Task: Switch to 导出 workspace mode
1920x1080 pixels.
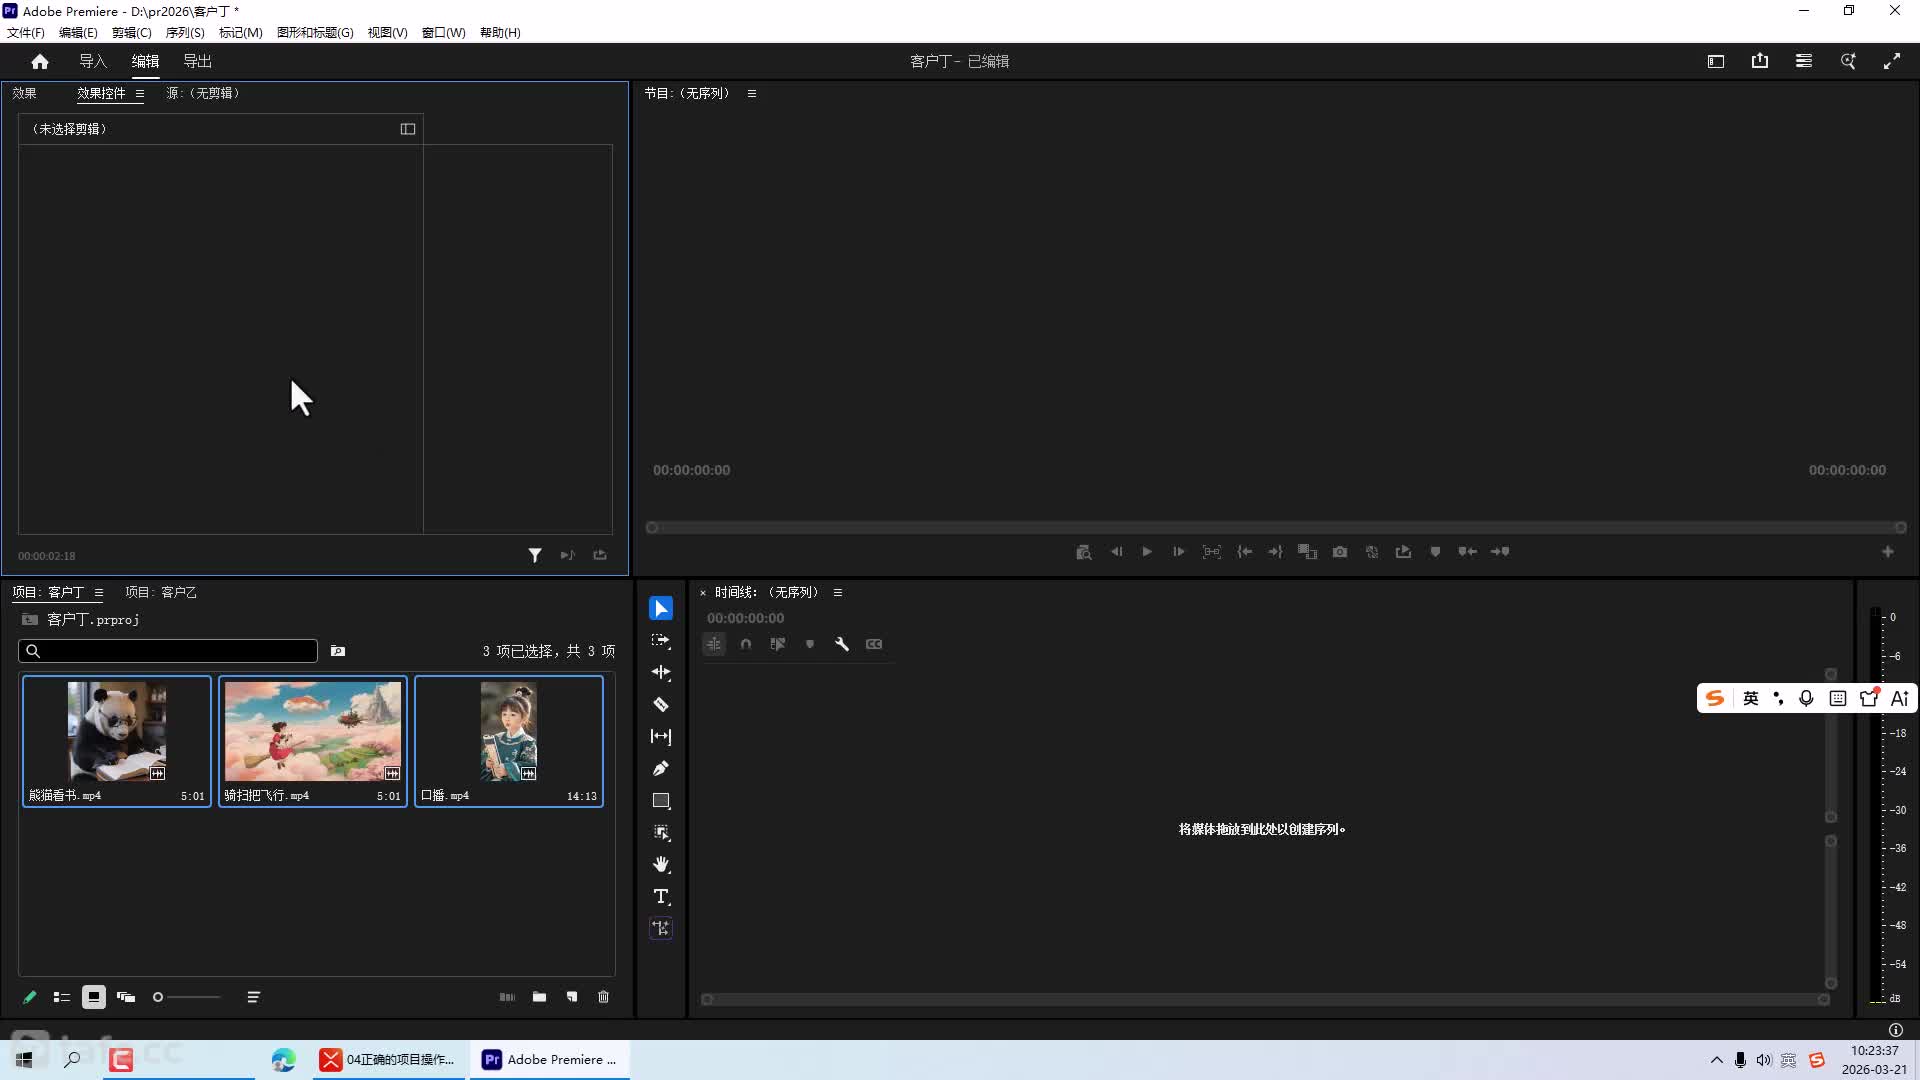Action: (197, 61)
